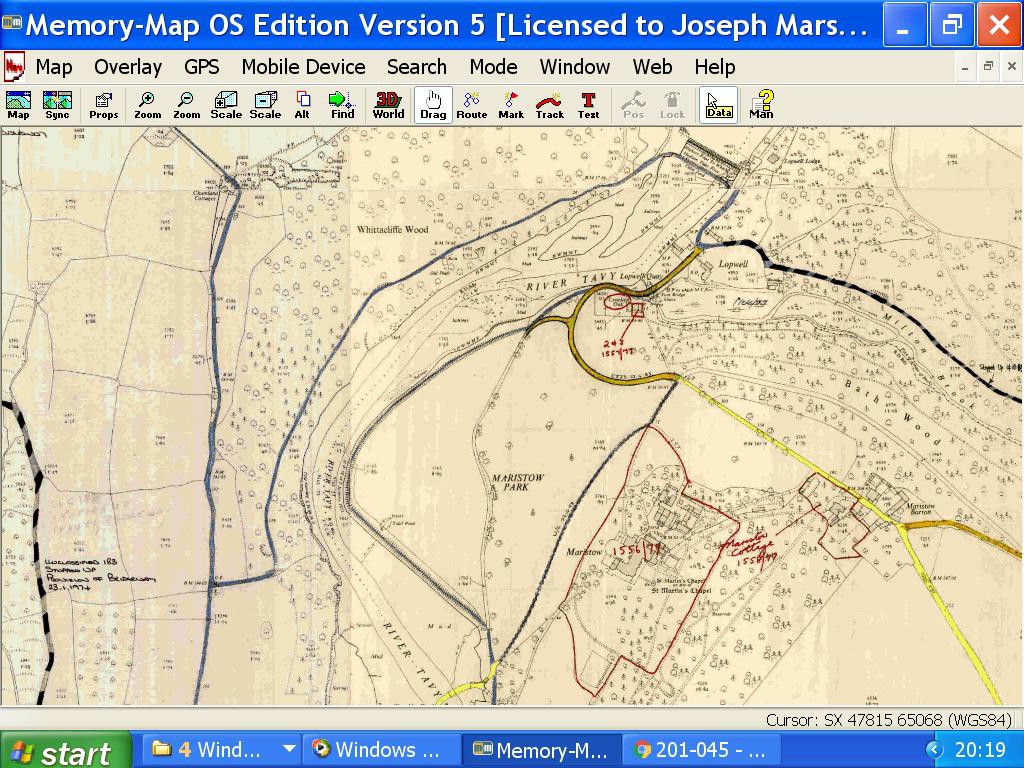The width and height of the screenshot is (1024, 768).
Task: Open the Mobile Device menu
Action: [303, 67]
